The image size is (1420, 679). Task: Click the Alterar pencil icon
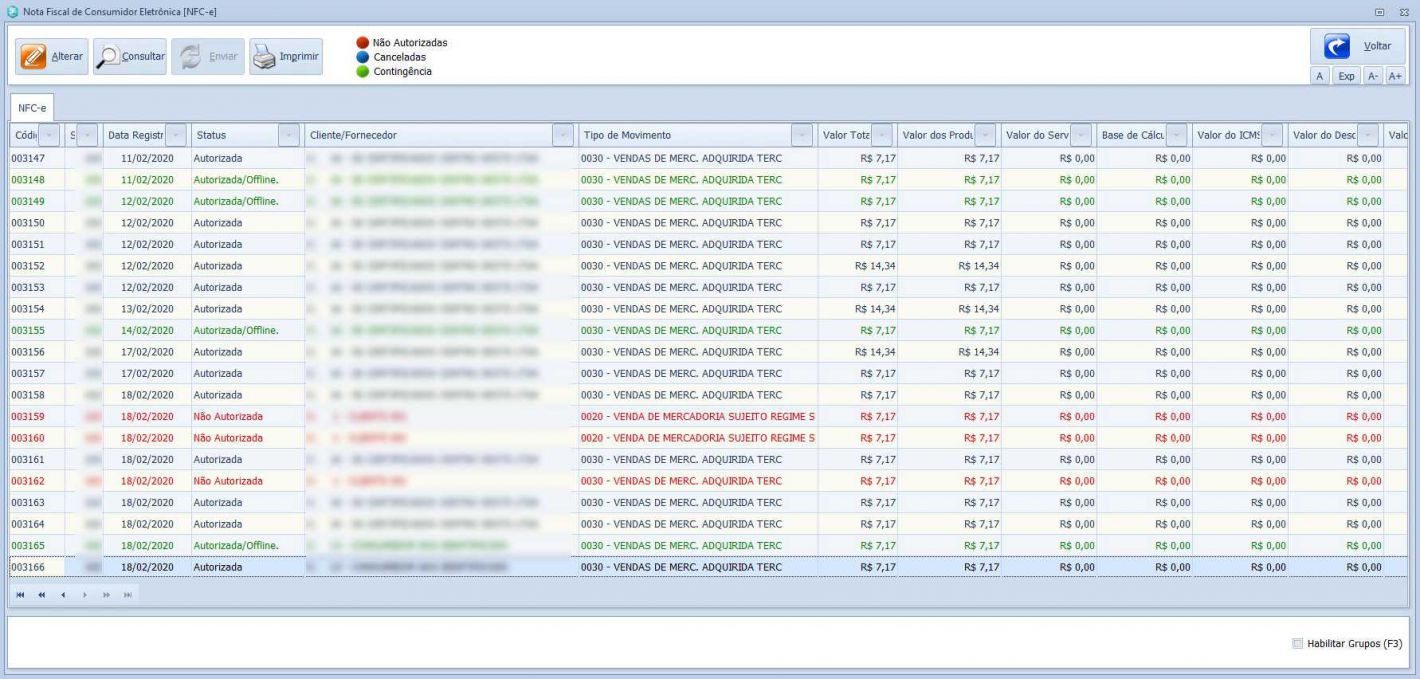[x=32, y=57]
